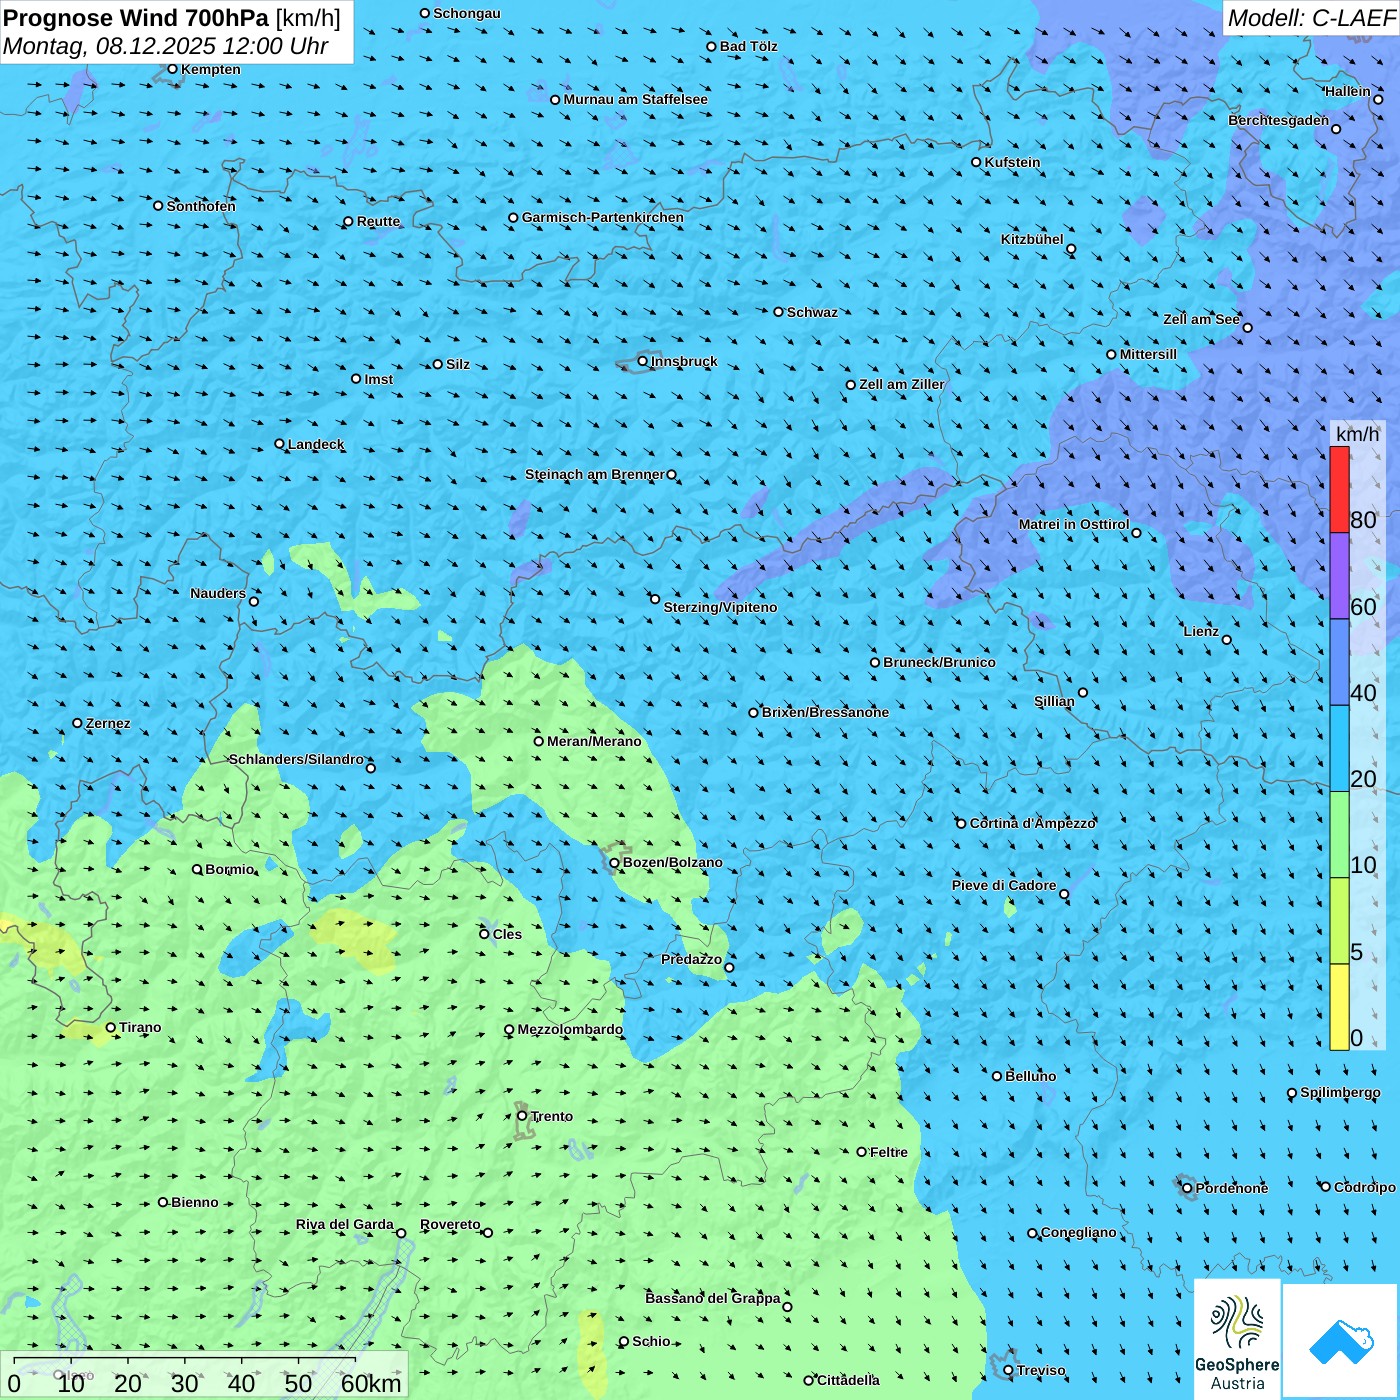Click the GeoSphere Austria logo
The height and width of the screenshot is (1400, 1400).
(1237, 1340)
